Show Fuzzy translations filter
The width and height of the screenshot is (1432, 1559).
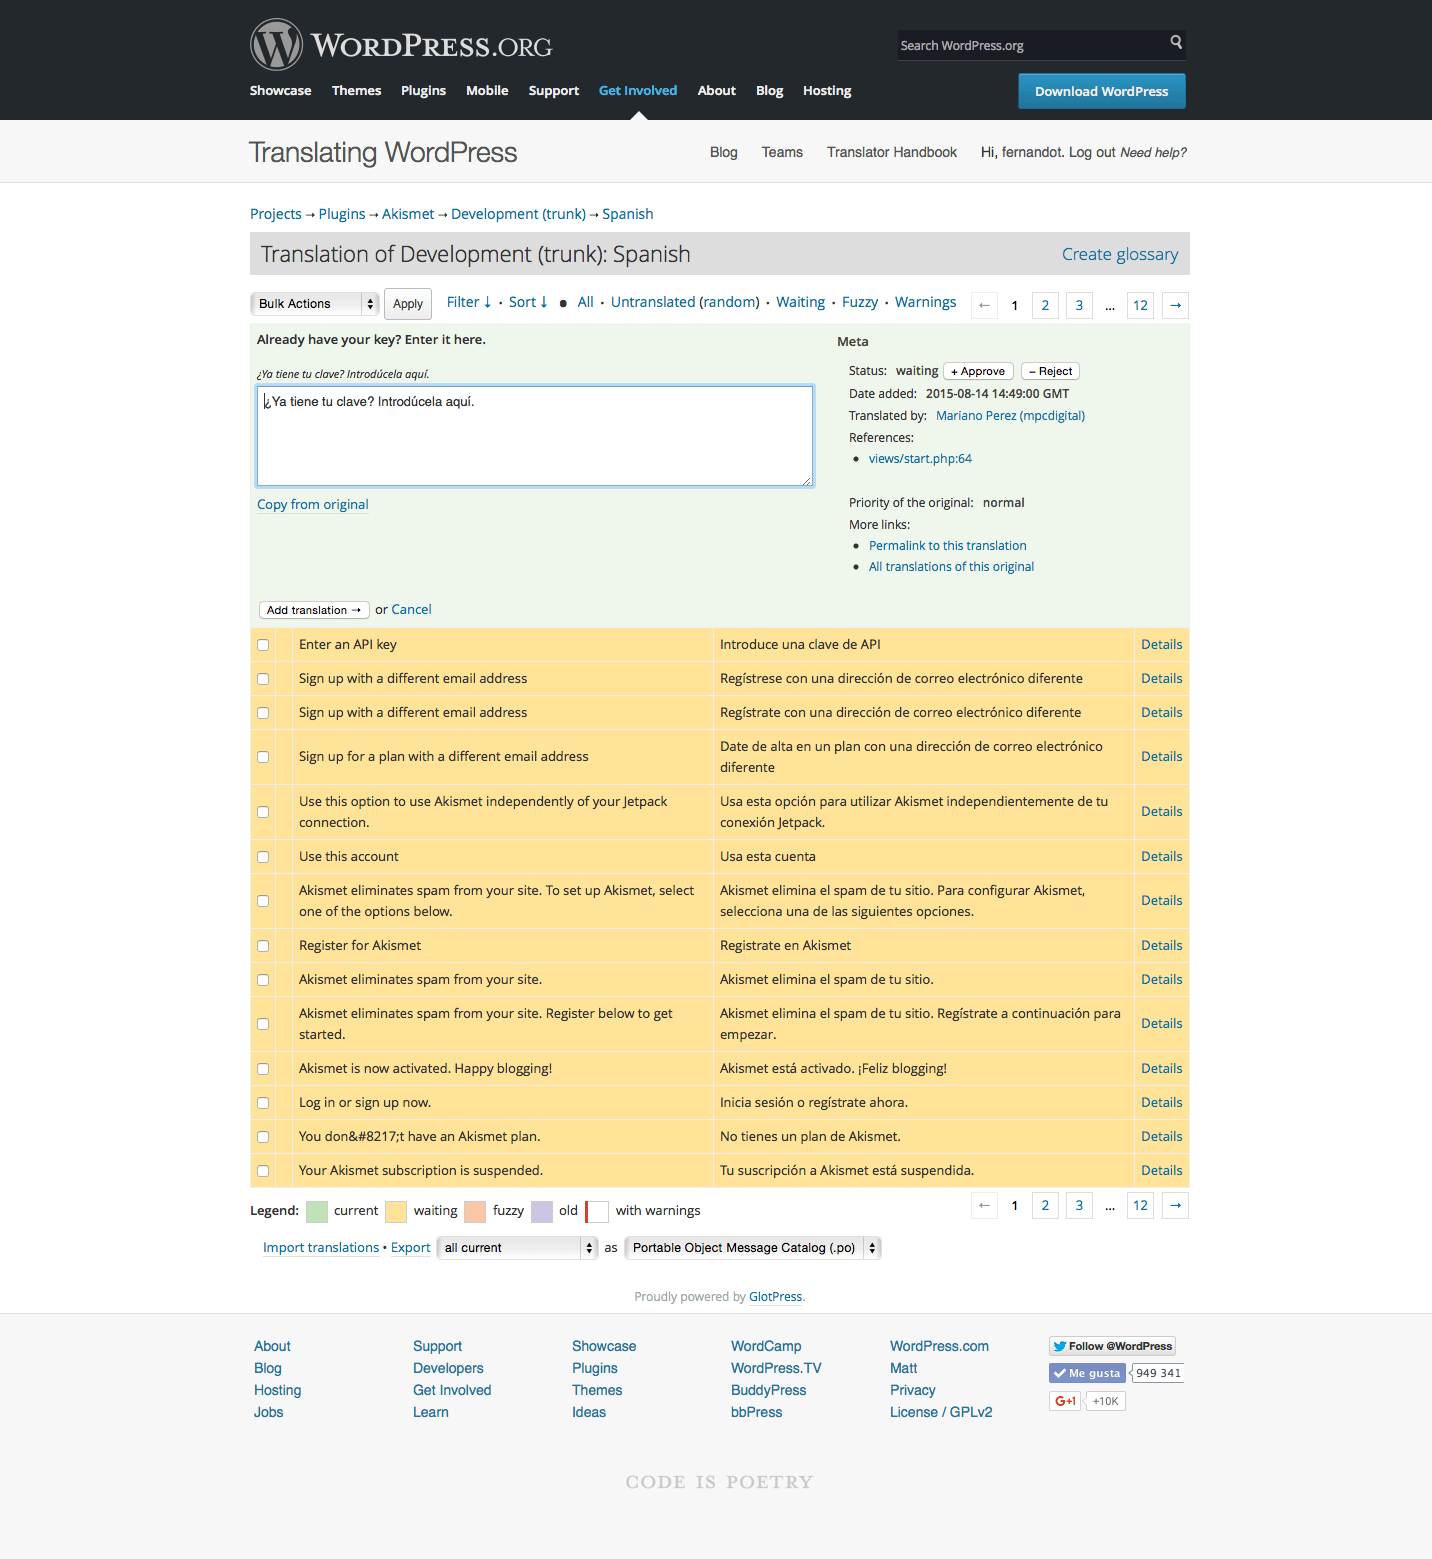coord(860,302)
